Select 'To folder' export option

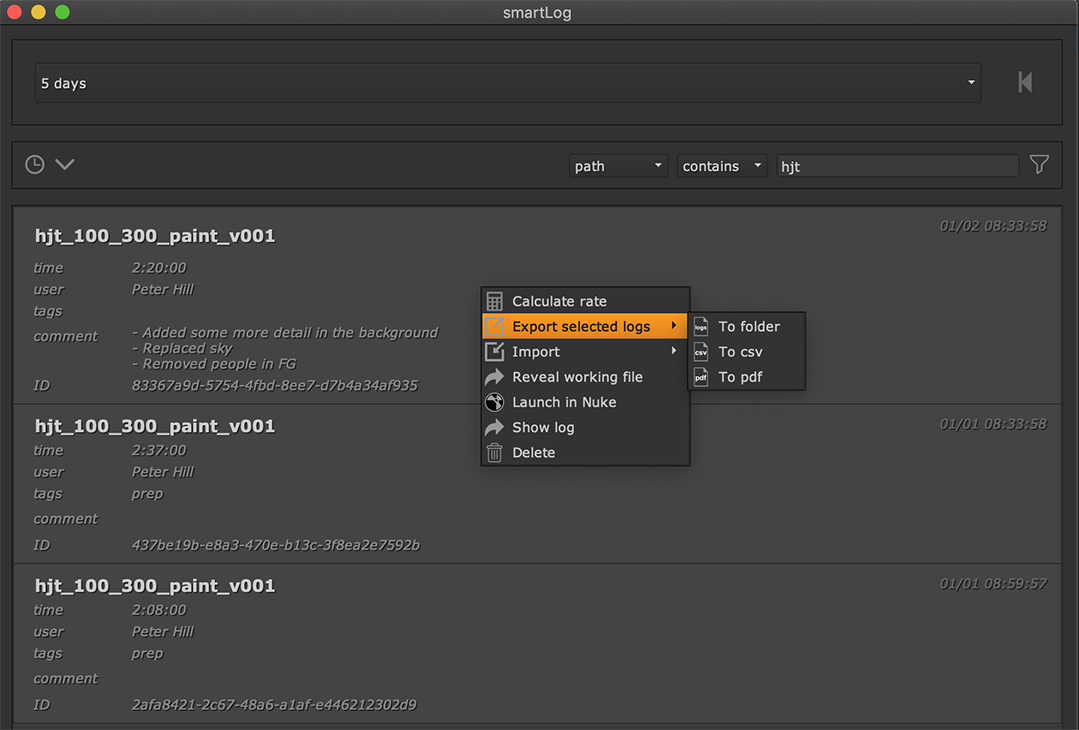[x=749, y=327]
